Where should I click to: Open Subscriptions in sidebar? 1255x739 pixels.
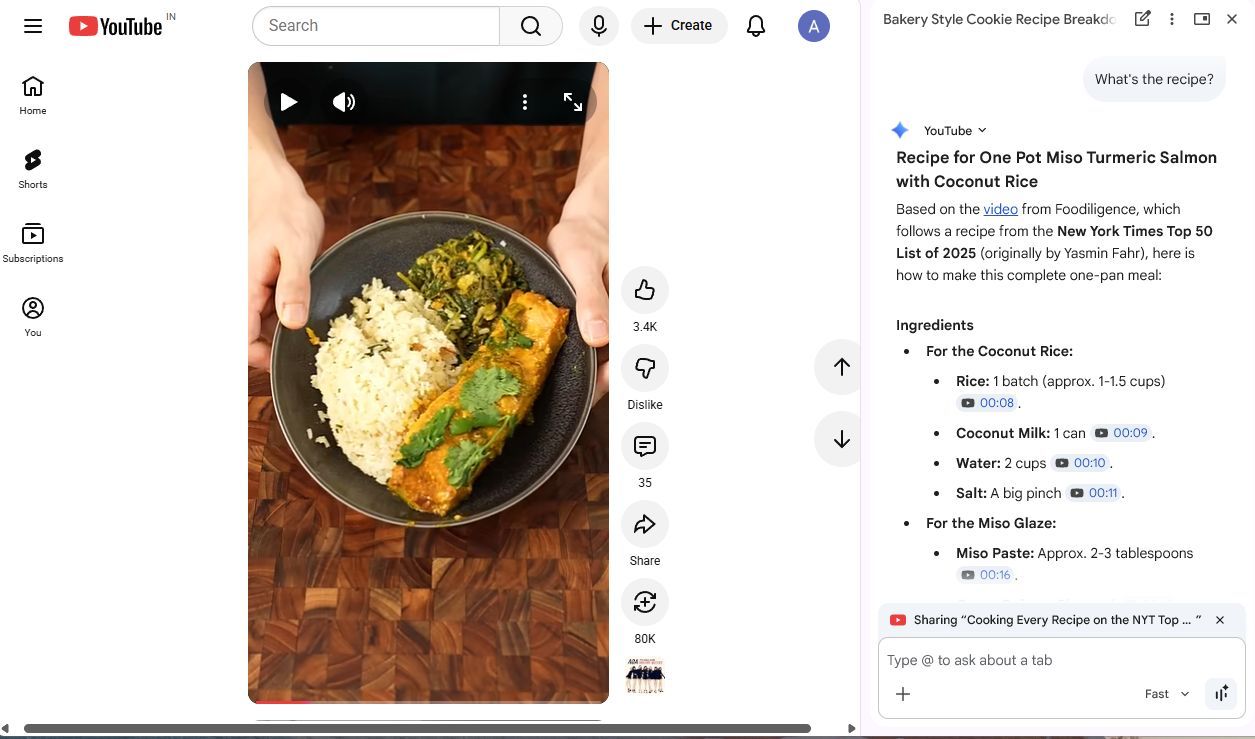coord(33,243)
